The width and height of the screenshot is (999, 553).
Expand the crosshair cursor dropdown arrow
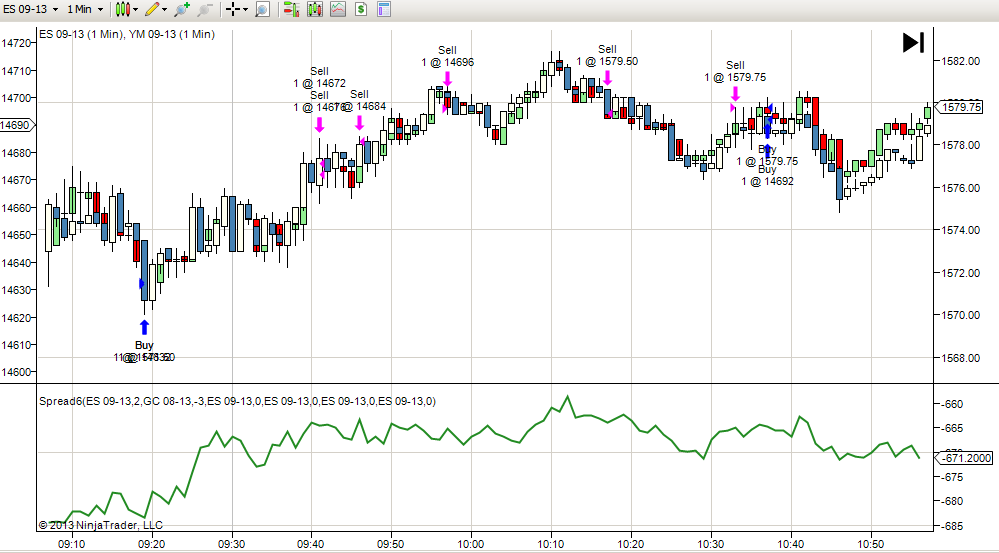click(x=245, y=10)
